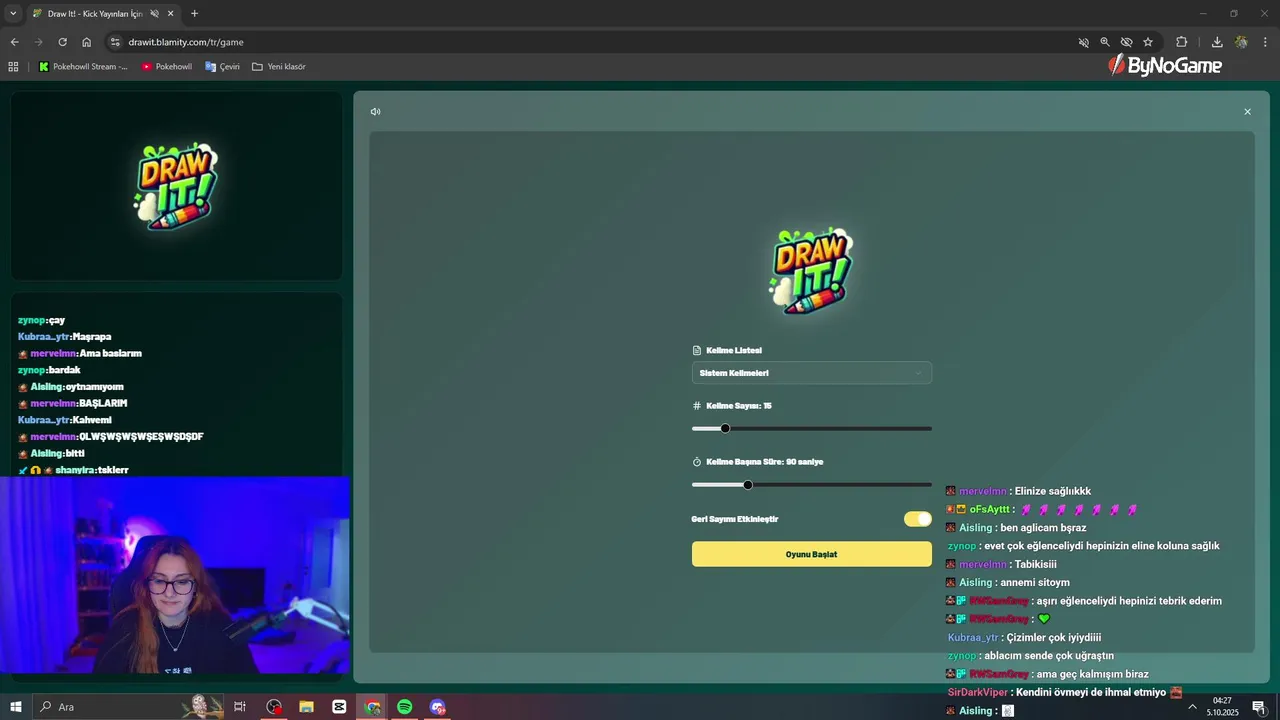Bookmark this page with star icon
Viewport: 1280px width, 720px height.
(x=1148, y=42)
